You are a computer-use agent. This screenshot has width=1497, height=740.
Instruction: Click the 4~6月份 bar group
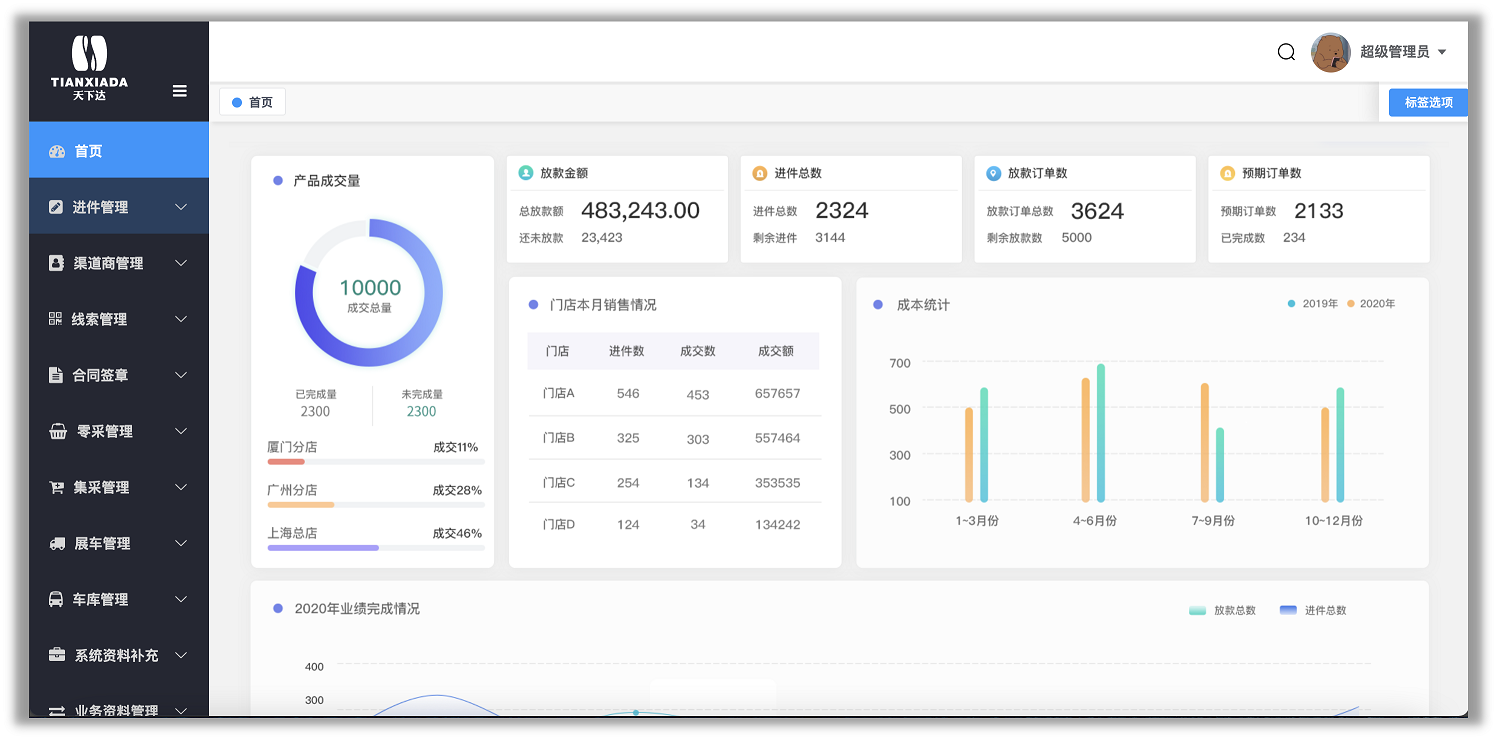(x=1093, y=433)
